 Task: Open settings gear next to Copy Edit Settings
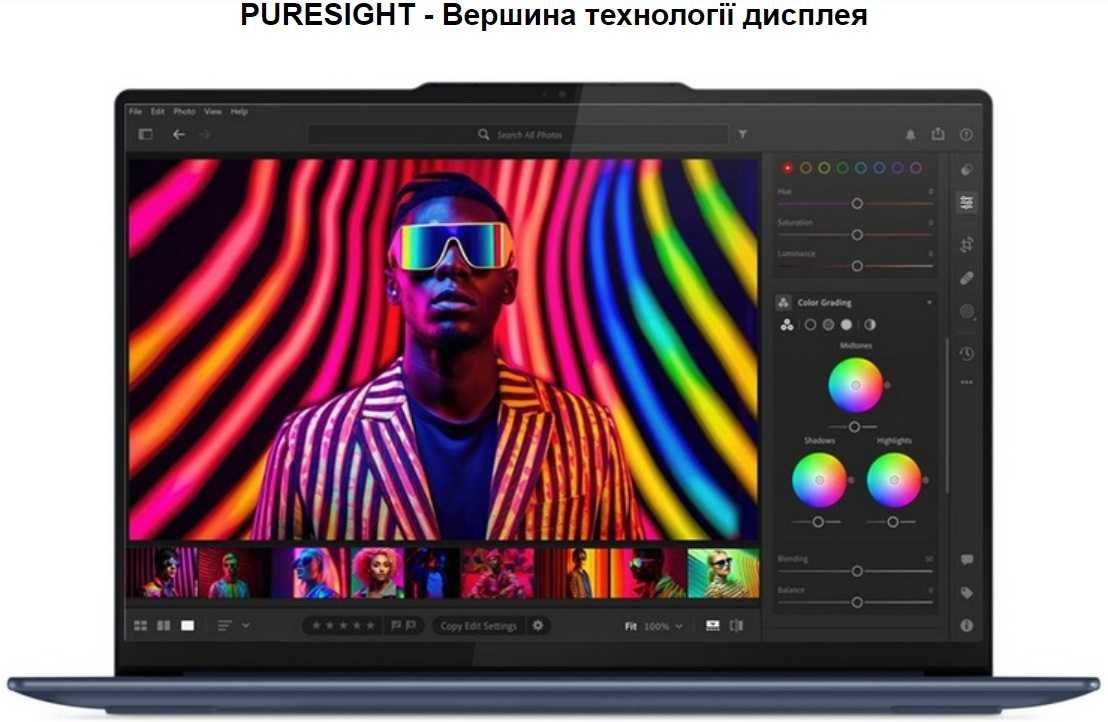click(x=538, y=625)
